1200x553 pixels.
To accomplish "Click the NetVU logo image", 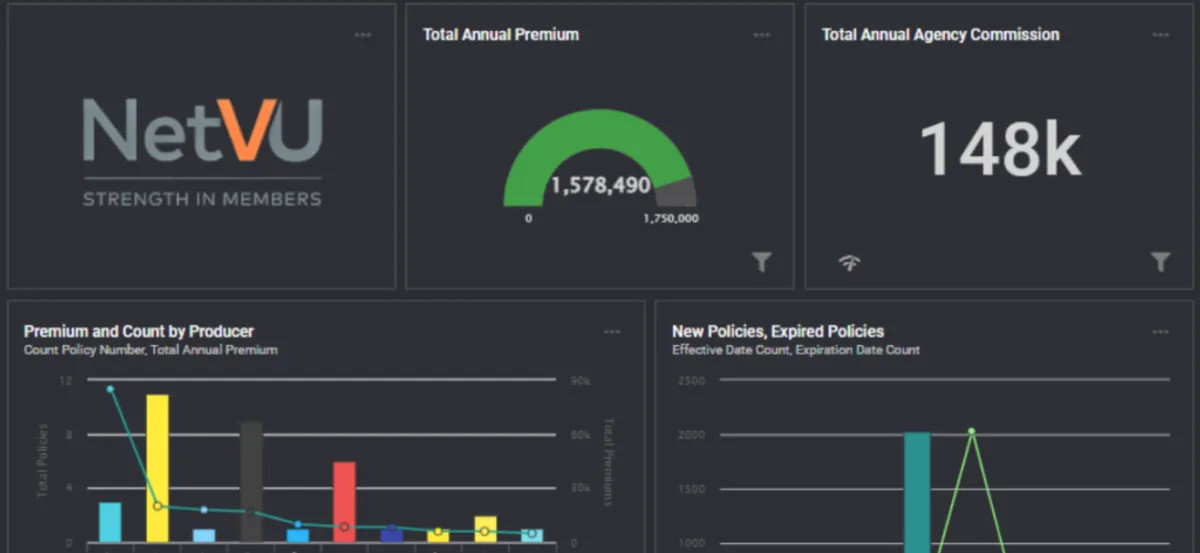I will pos(202,153).
